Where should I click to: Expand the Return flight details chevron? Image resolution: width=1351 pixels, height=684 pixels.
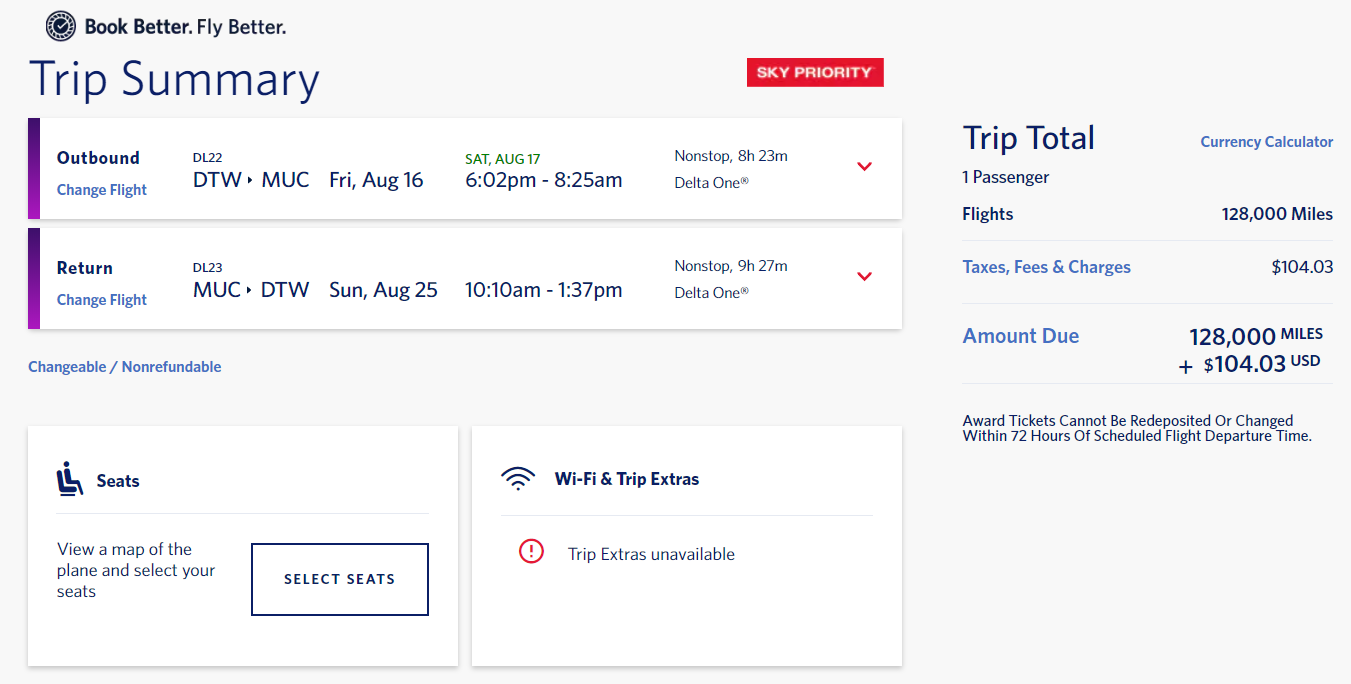pyautogui.click(x=865, y=277)
